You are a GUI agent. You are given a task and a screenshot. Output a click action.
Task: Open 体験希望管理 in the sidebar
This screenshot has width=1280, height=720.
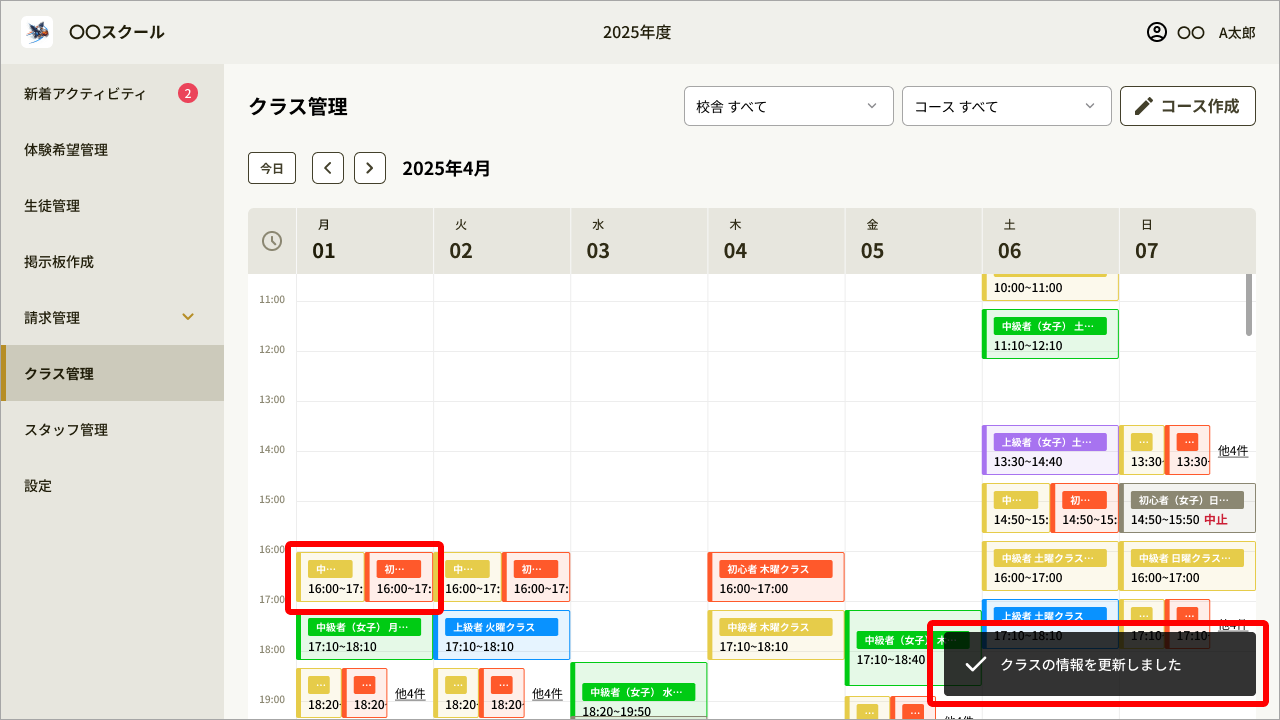point(66,150)
